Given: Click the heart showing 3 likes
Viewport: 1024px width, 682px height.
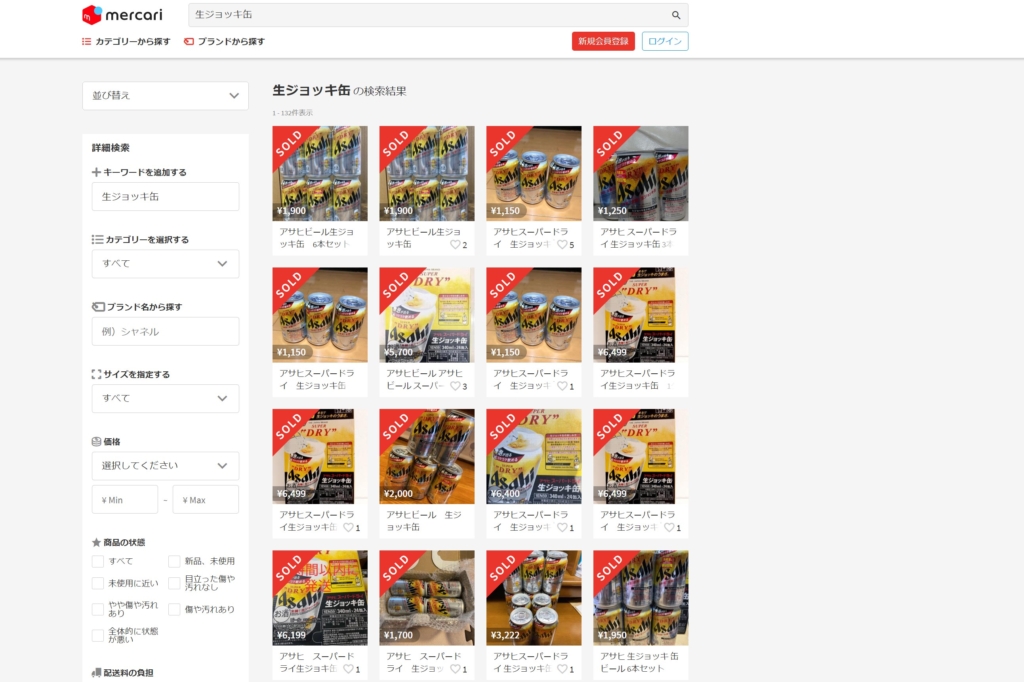Looking at the screenshot, I should [x=455, y=385].
